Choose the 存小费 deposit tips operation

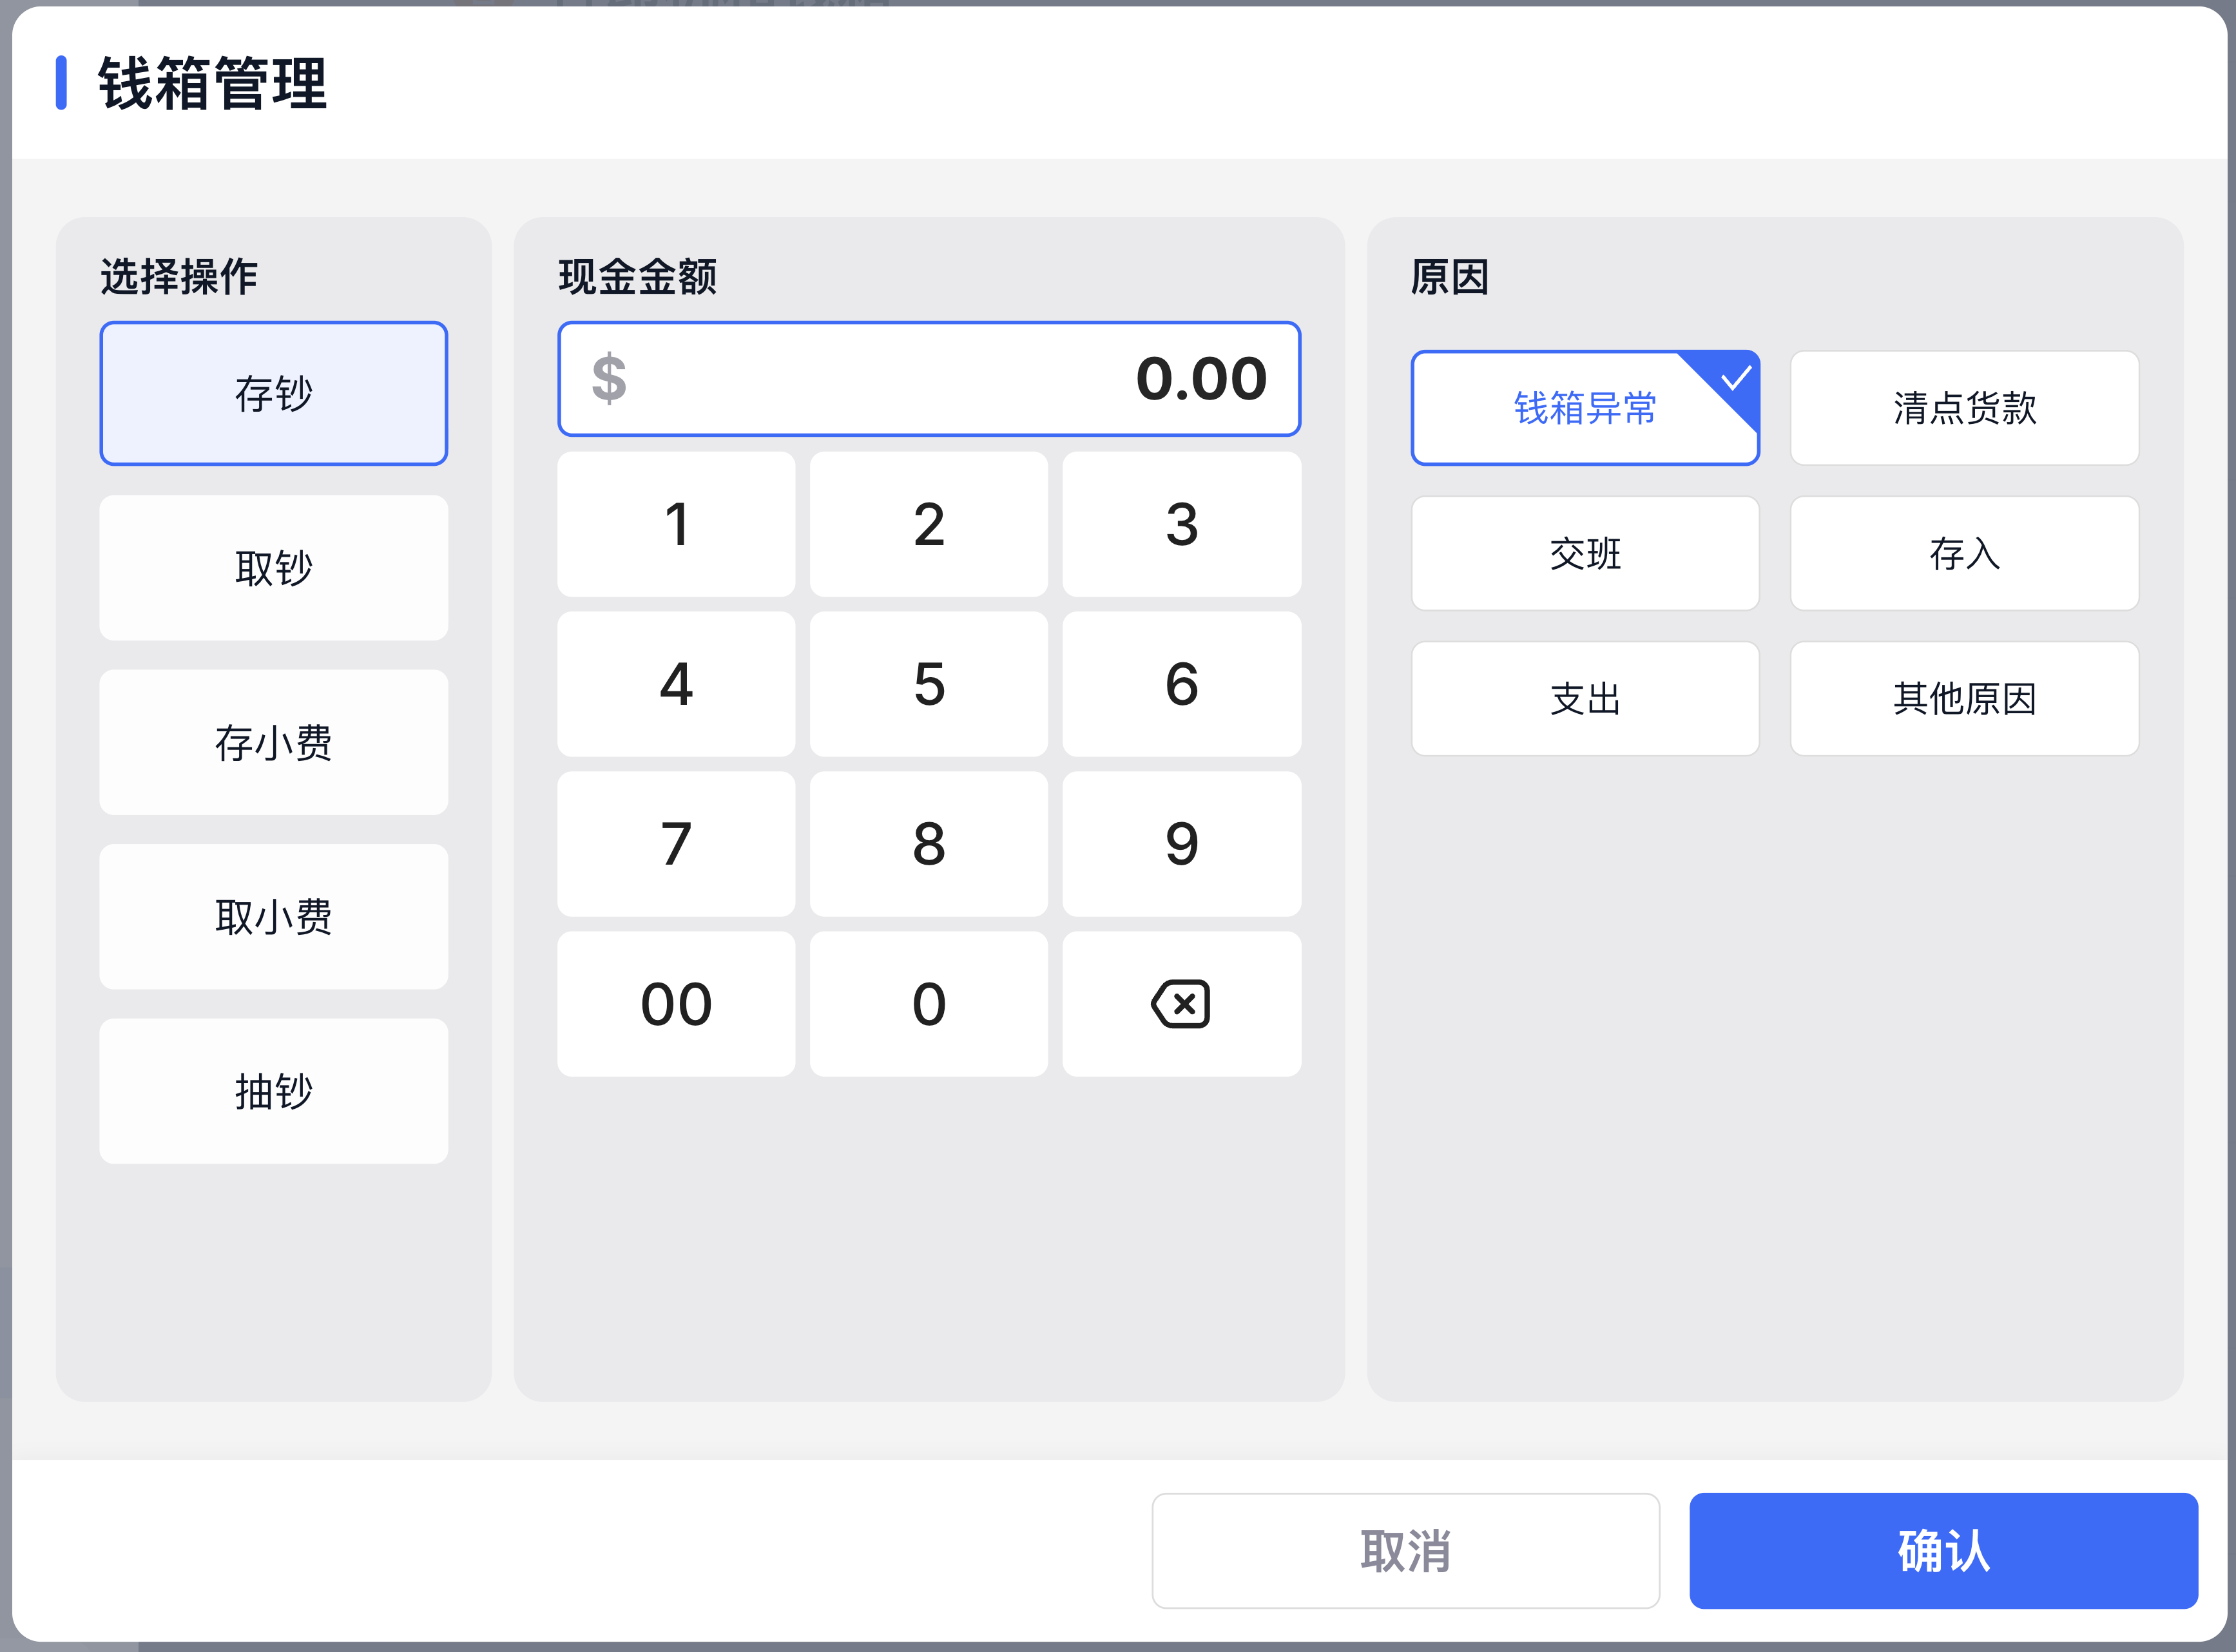coord(273,742)
